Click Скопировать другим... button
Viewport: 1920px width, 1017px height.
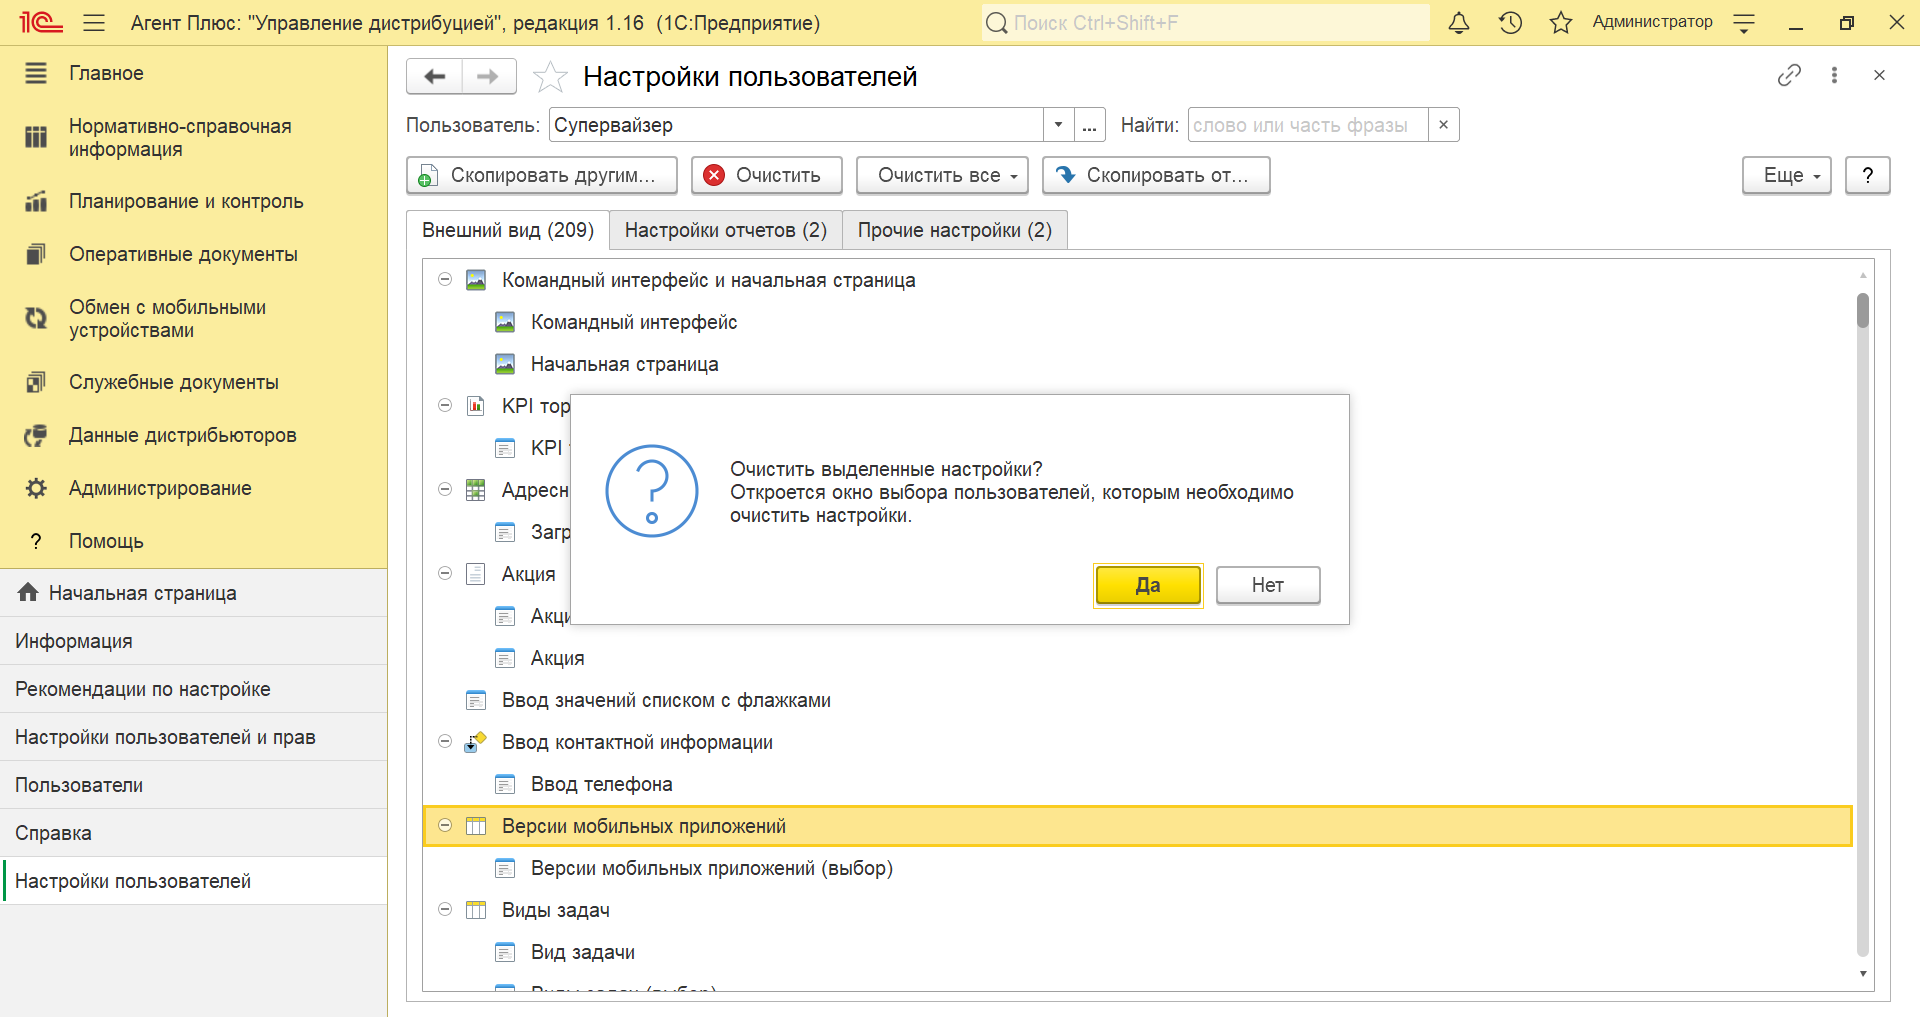pos(542,175)
